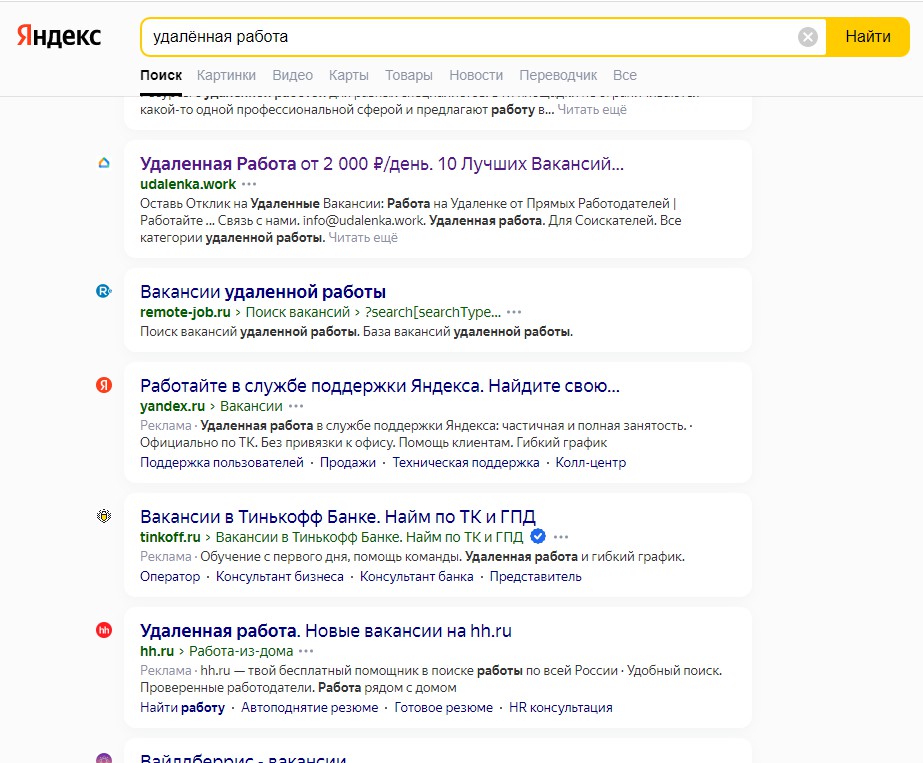
Task: Open Удаленная работа. Новые вакансии на hh.ru
Action: (326, 631)
